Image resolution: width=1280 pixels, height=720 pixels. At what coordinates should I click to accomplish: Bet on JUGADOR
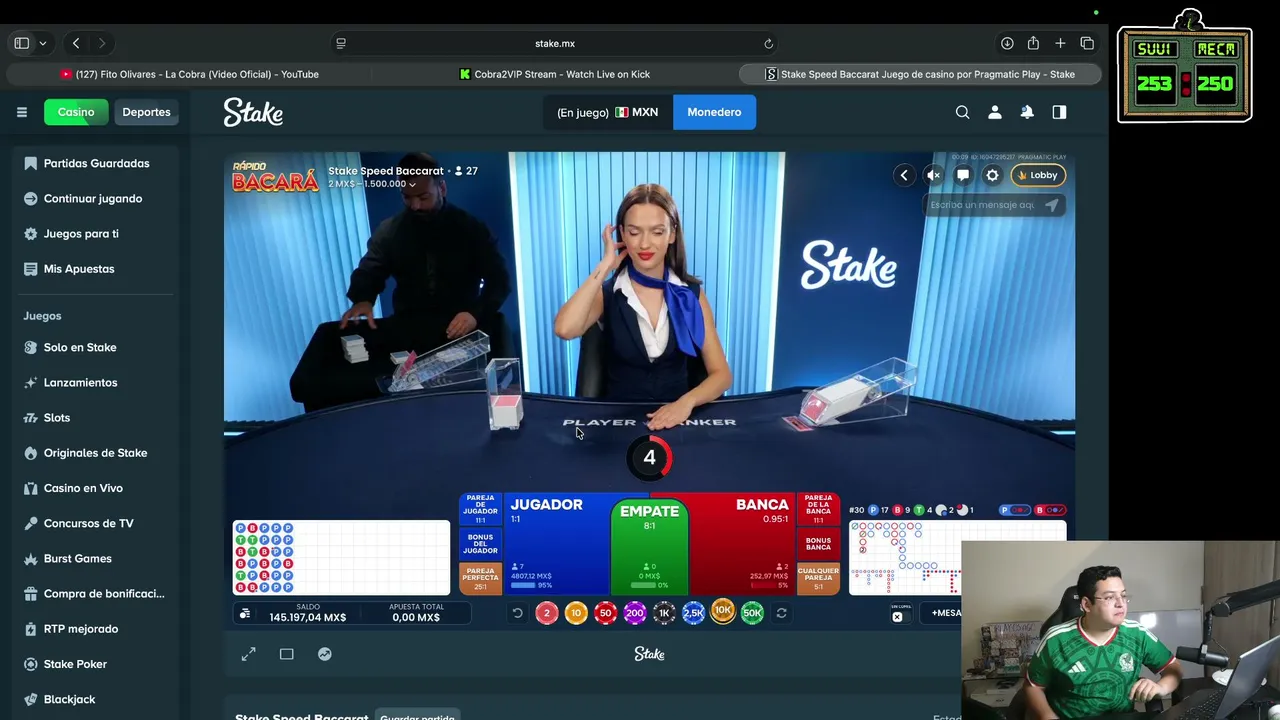(x=555, y=543)
